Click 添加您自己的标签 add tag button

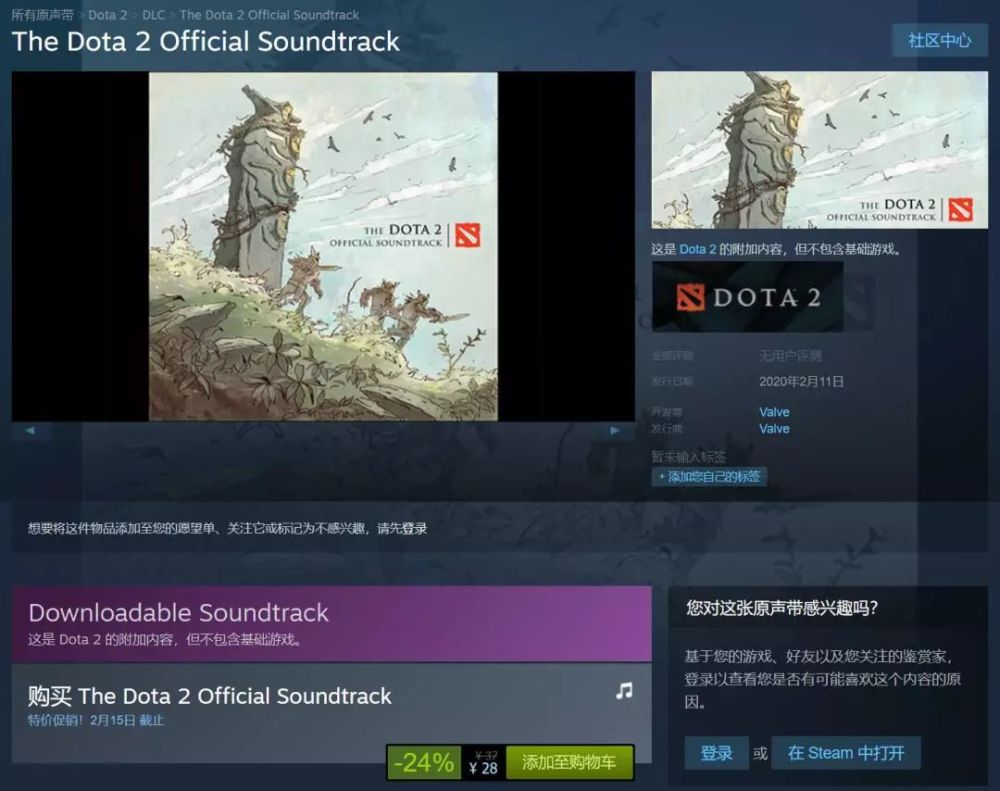click(709, 477)
